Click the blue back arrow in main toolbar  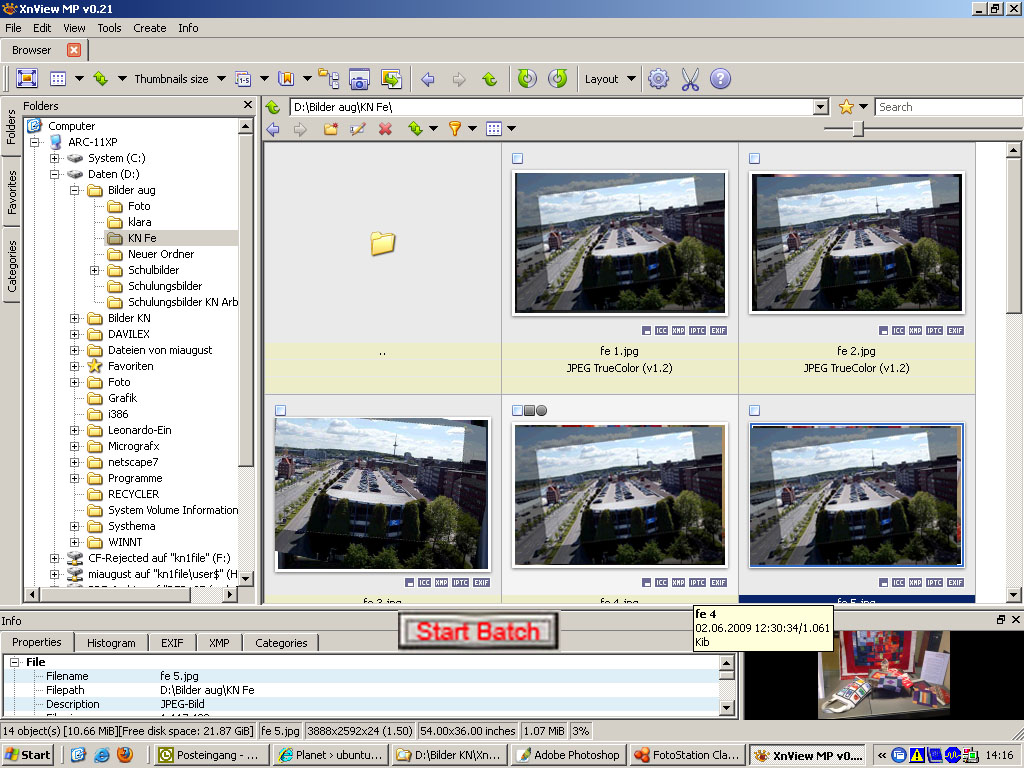(428, 80)
